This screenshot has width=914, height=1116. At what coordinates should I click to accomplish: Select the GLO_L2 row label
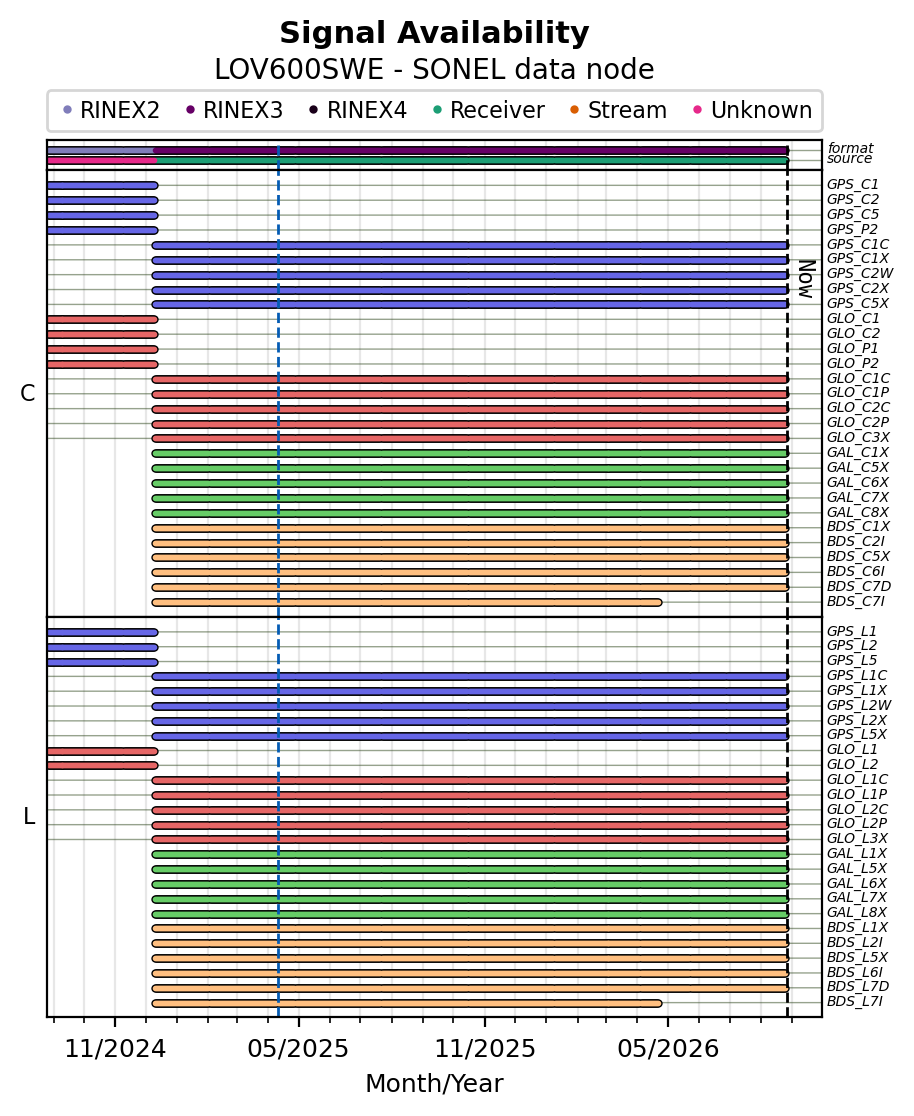tap(852, 764)
